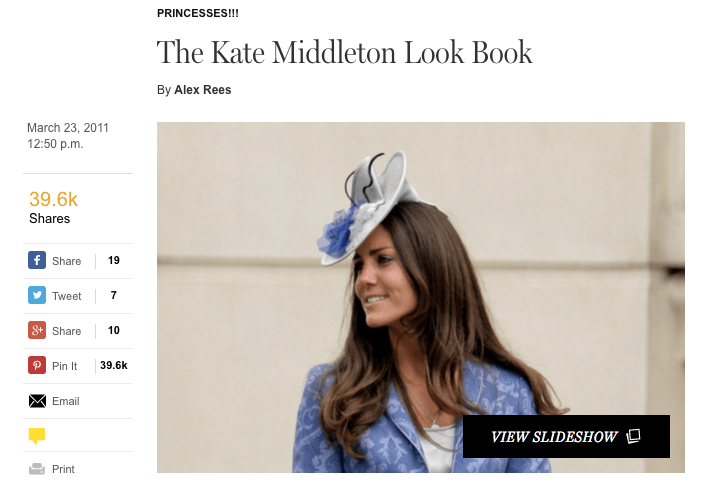The image size is (713, 497).
Task: Click the printer icon
Action: click(x=37, y=469)
